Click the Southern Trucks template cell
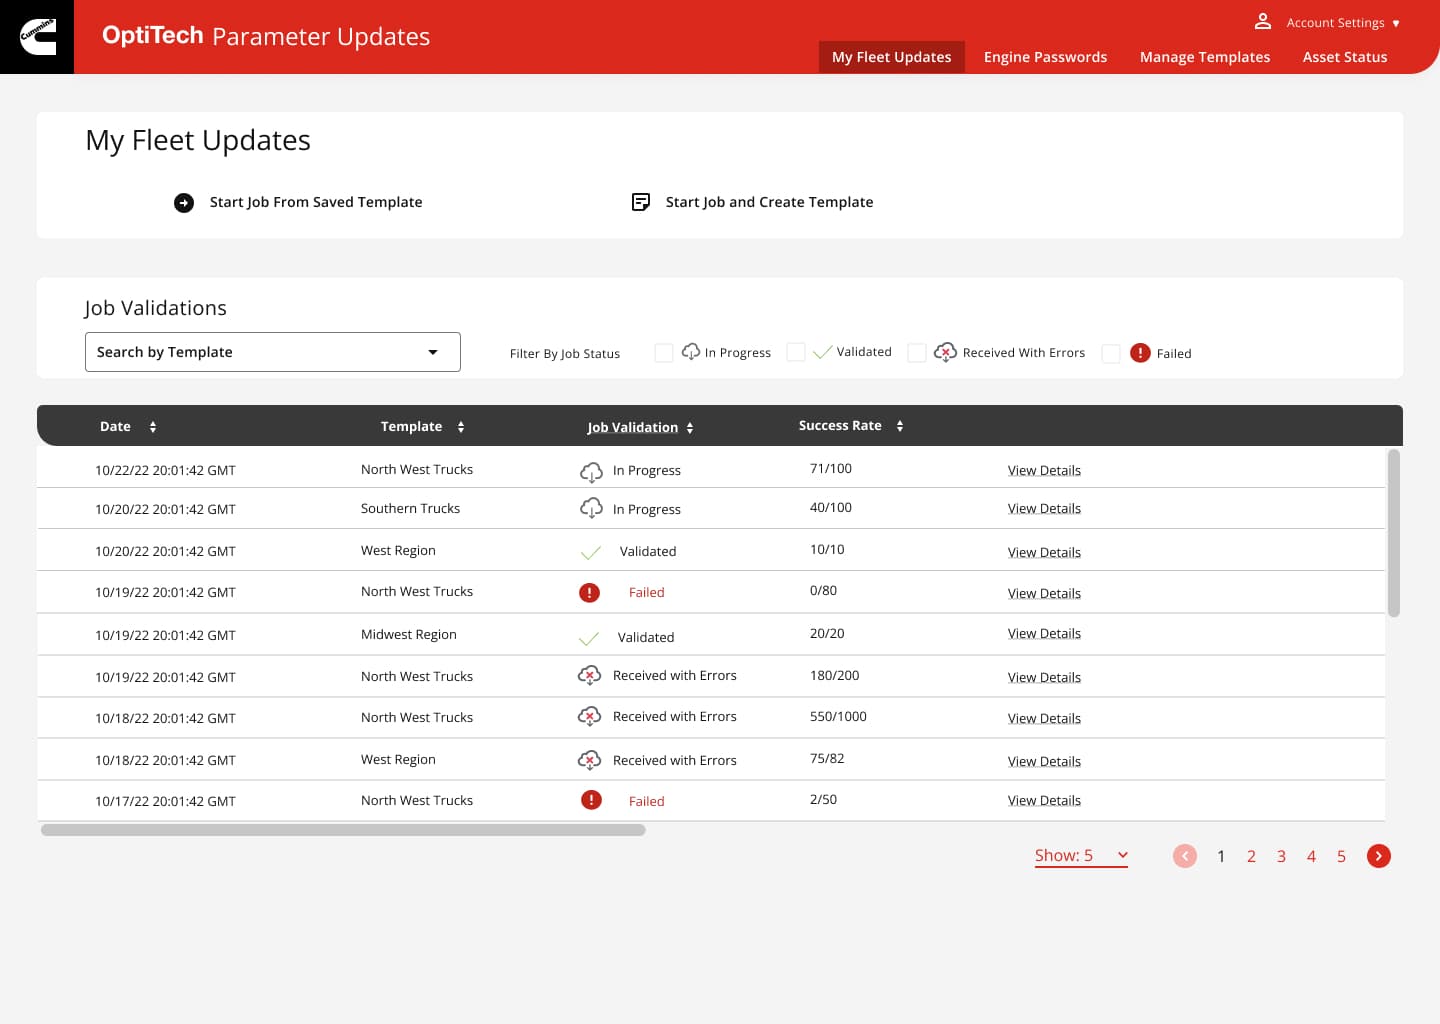Image resolution: width=1440 pixels, height=1024 pixels. [x=410, y=509]
